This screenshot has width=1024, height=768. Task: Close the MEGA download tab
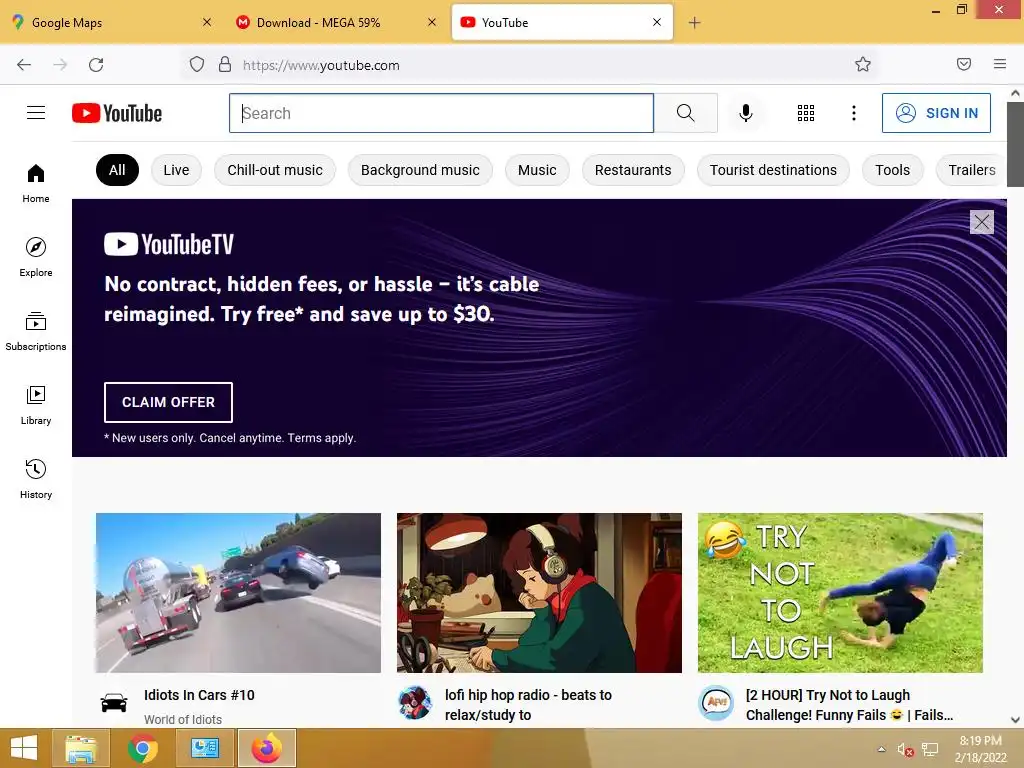(432, 22)
